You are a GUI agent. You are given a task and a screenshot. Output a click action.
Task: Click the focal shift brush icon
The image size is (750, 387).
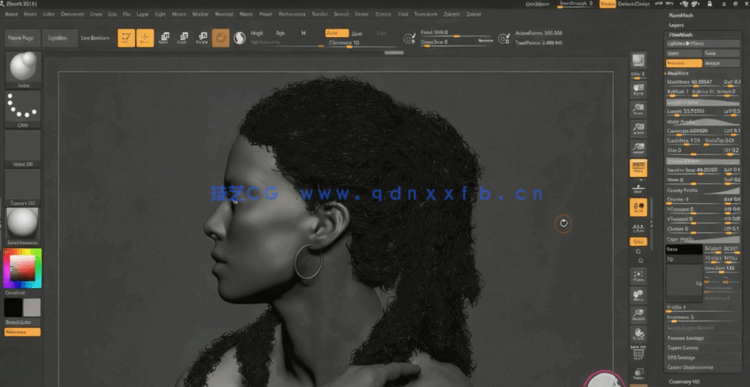410,39
